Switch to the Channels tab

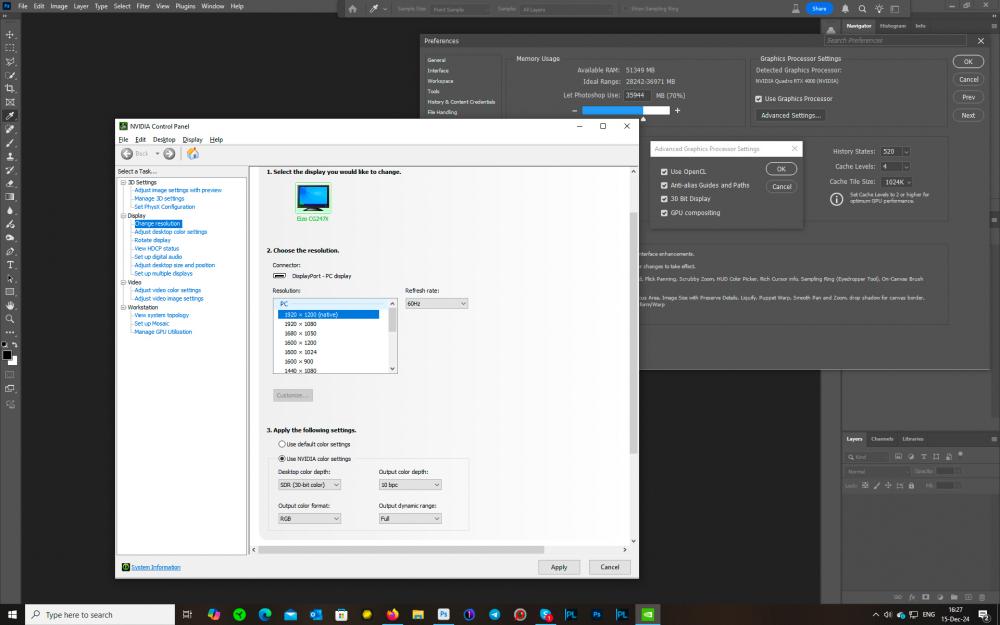[882, 439]
